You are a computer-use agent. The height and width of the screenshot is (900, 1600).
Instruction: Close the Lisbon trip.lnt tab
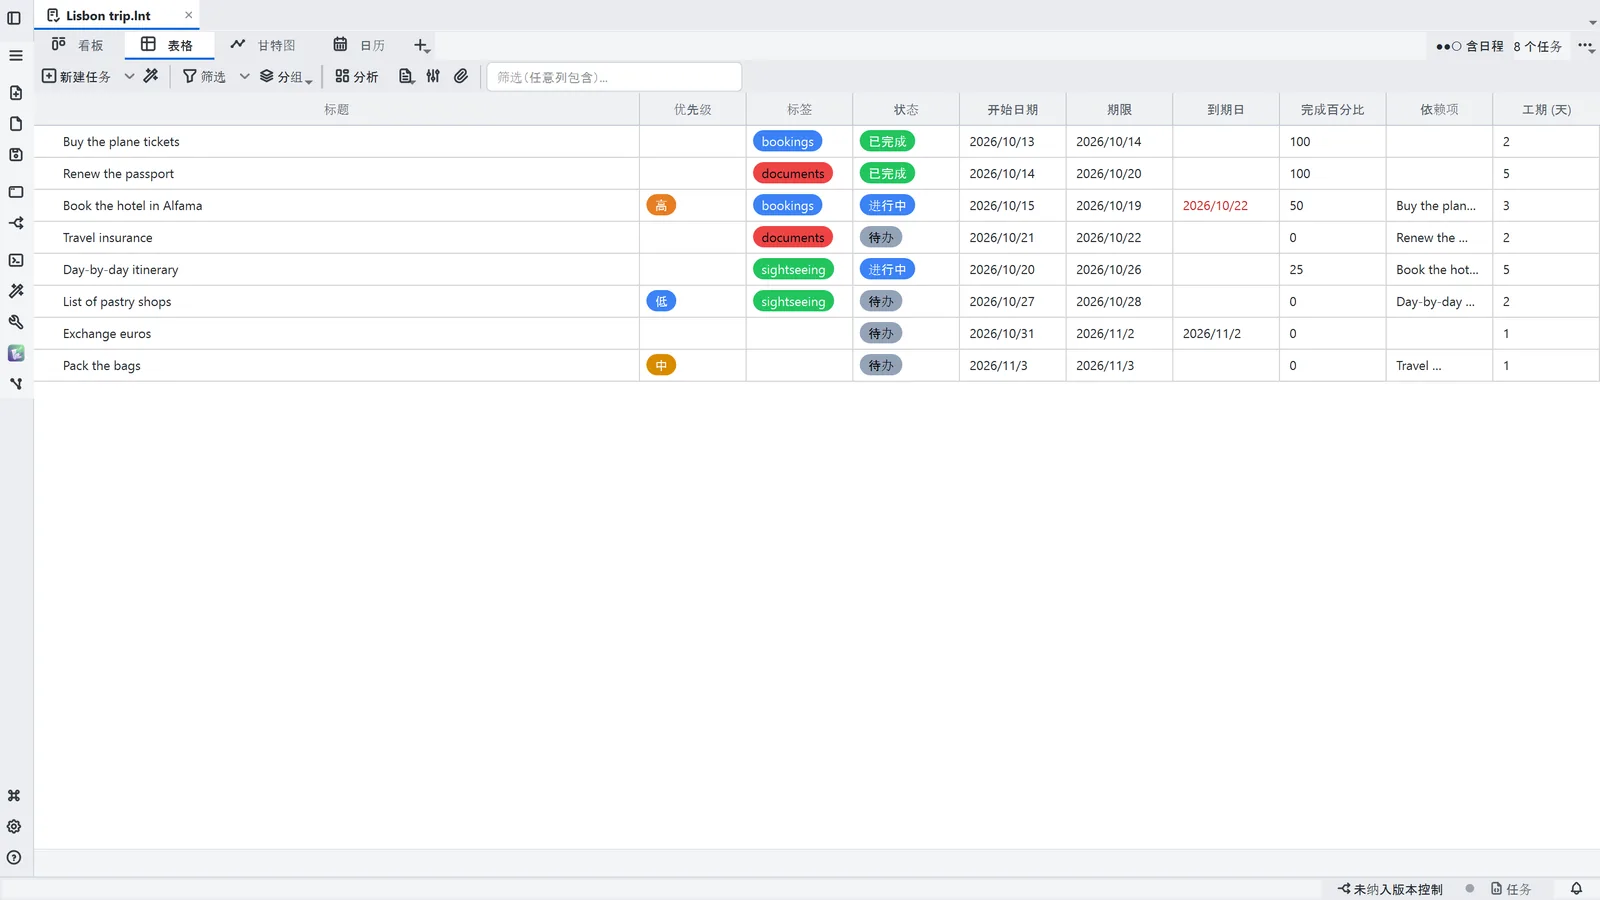coord(188,15)
